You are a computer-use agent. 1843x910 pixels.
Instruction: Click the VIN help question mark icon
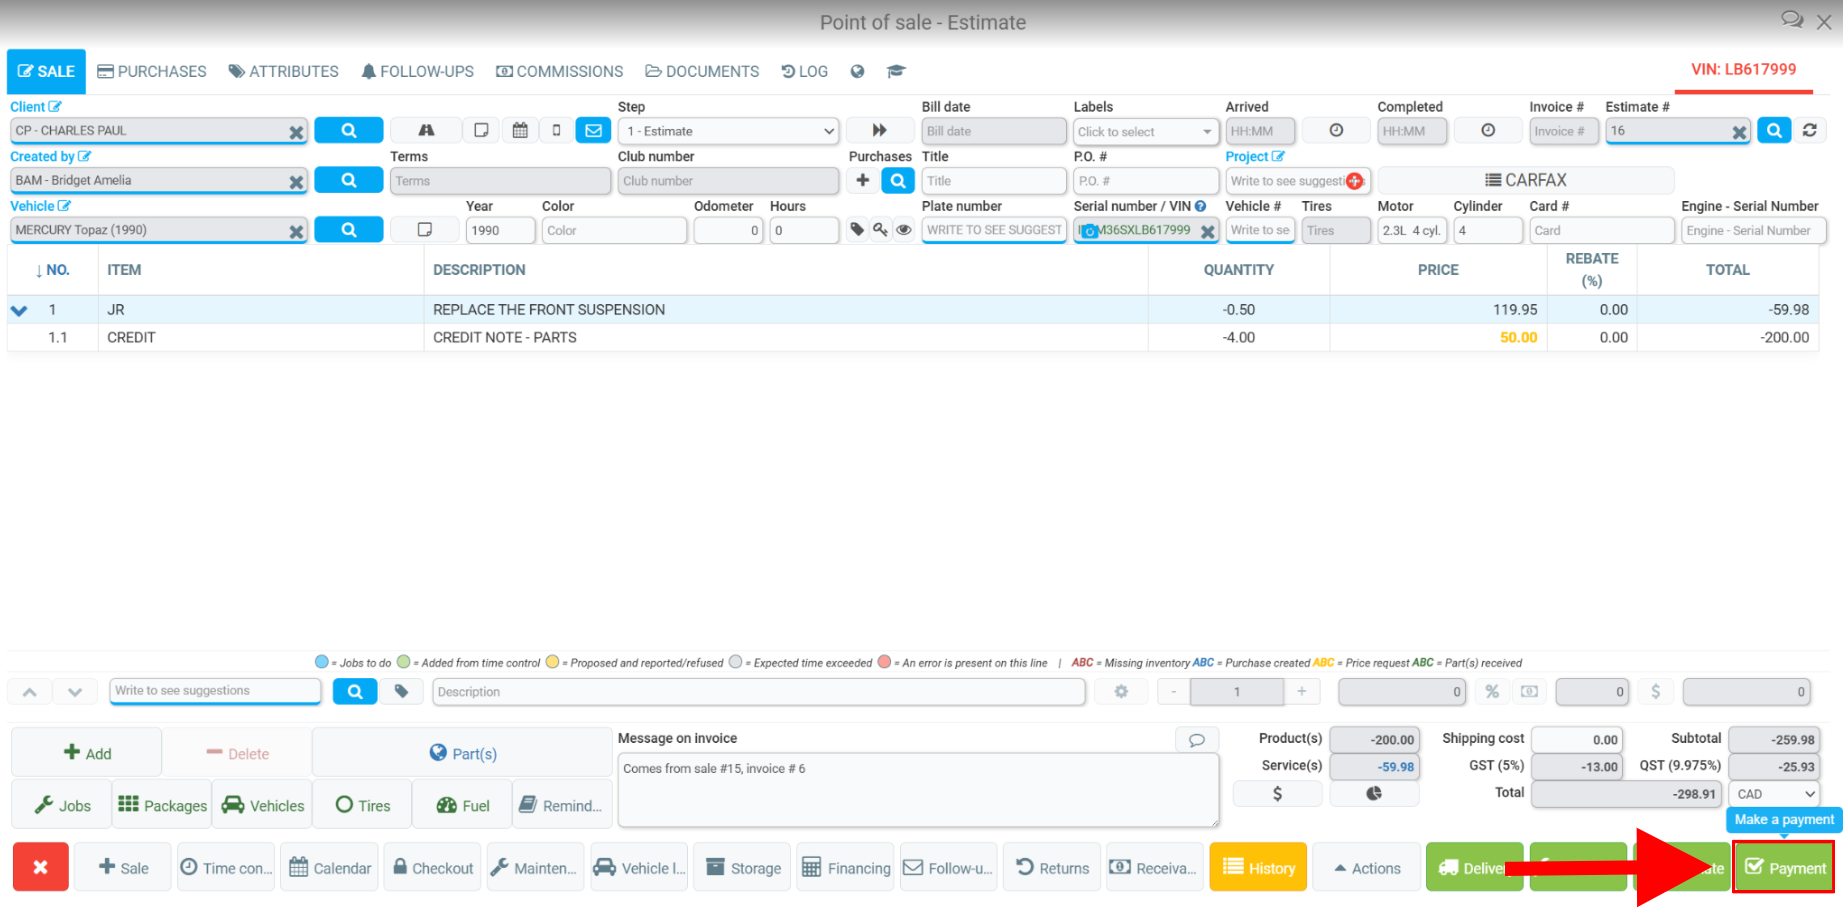click(1201, 206)
